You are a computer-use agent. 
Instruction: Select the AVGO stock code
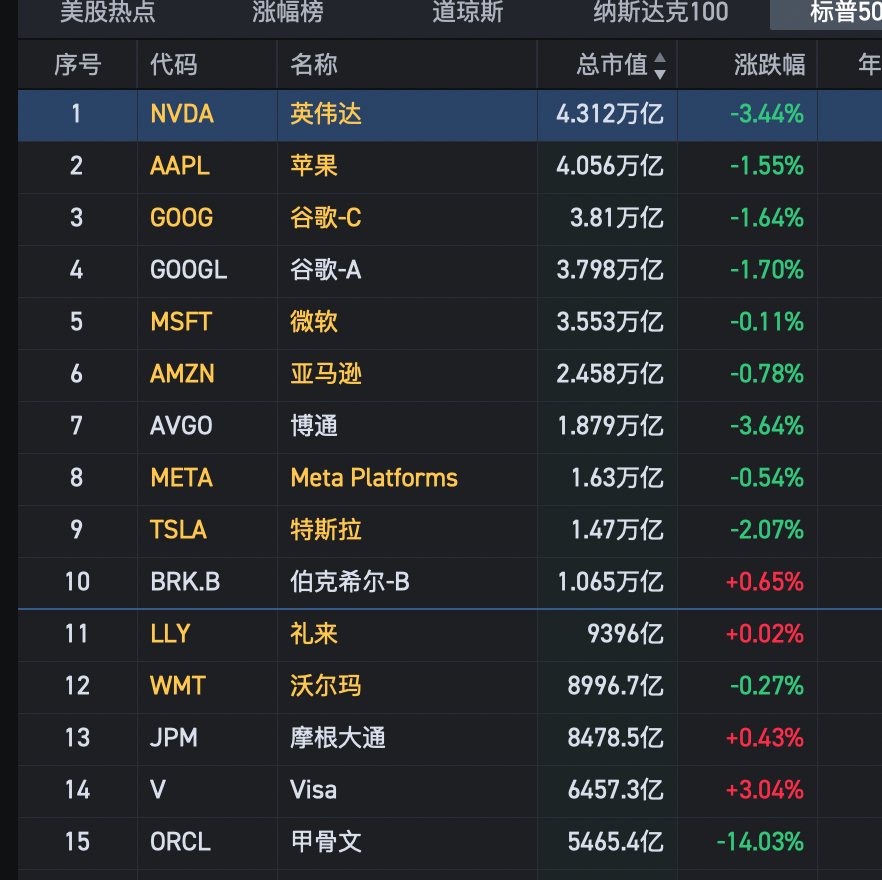[x=181, y=426]
